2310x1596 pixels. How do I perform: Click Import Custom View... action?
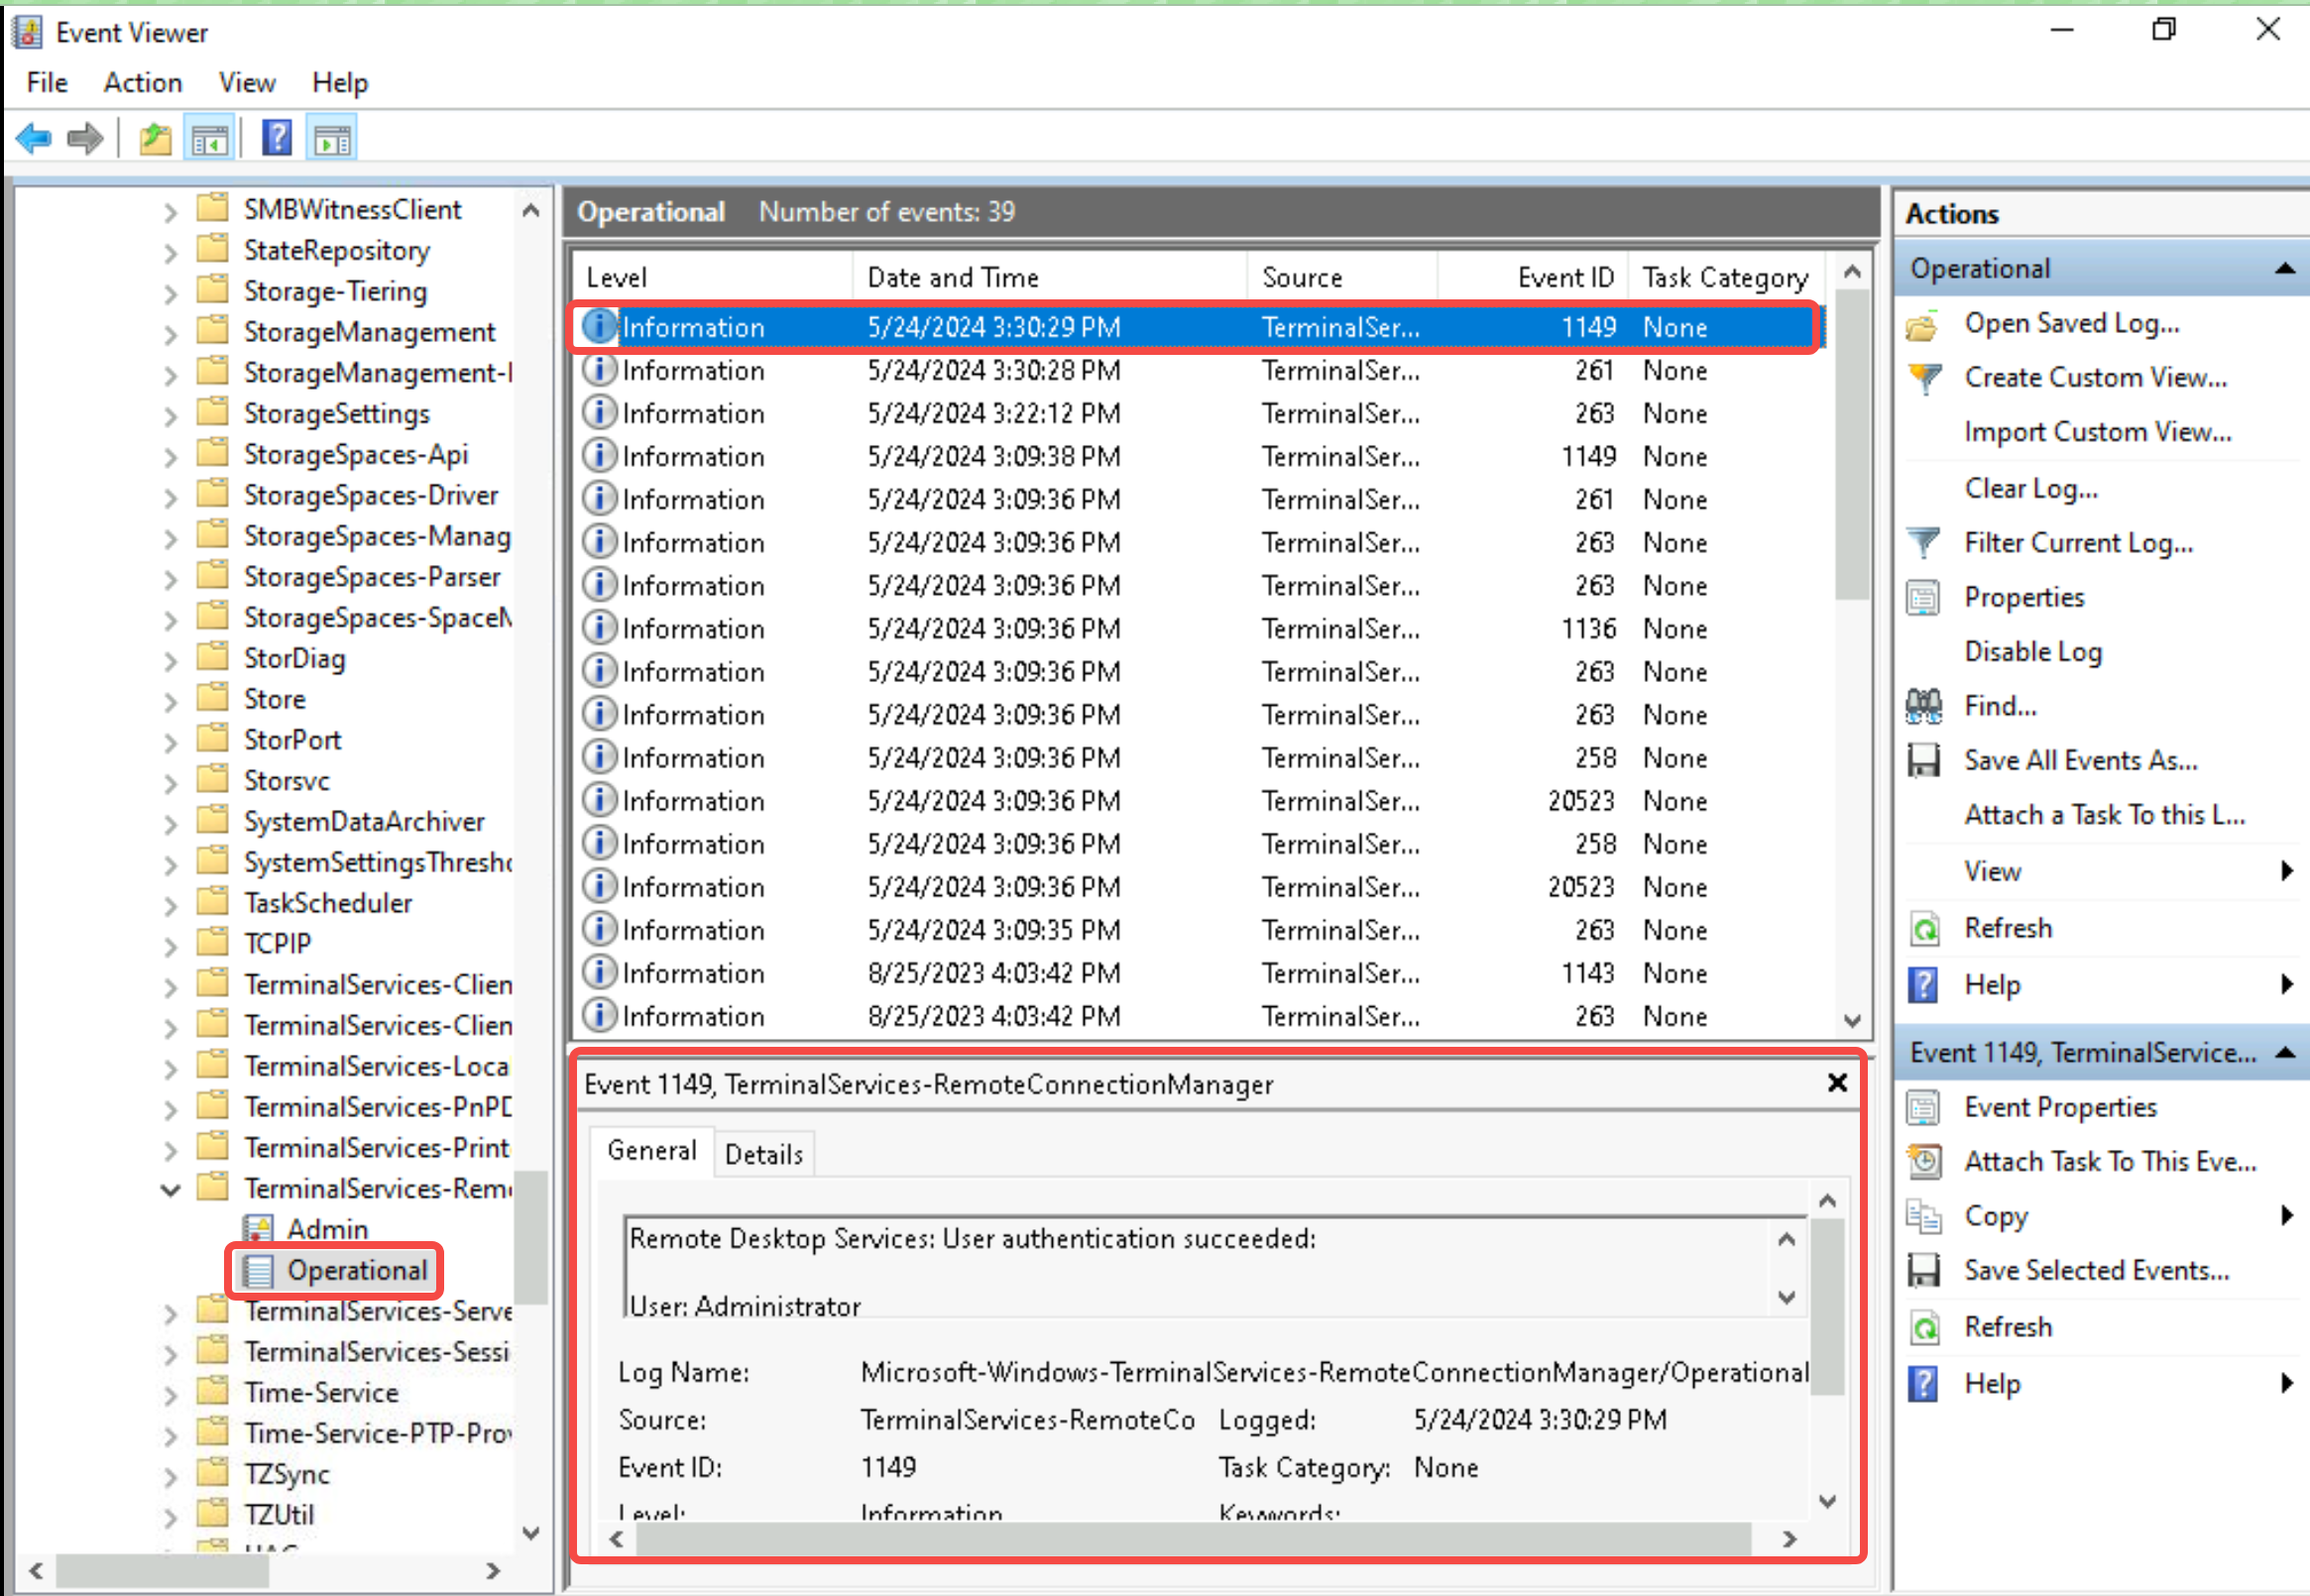[x=2098, y=432]
